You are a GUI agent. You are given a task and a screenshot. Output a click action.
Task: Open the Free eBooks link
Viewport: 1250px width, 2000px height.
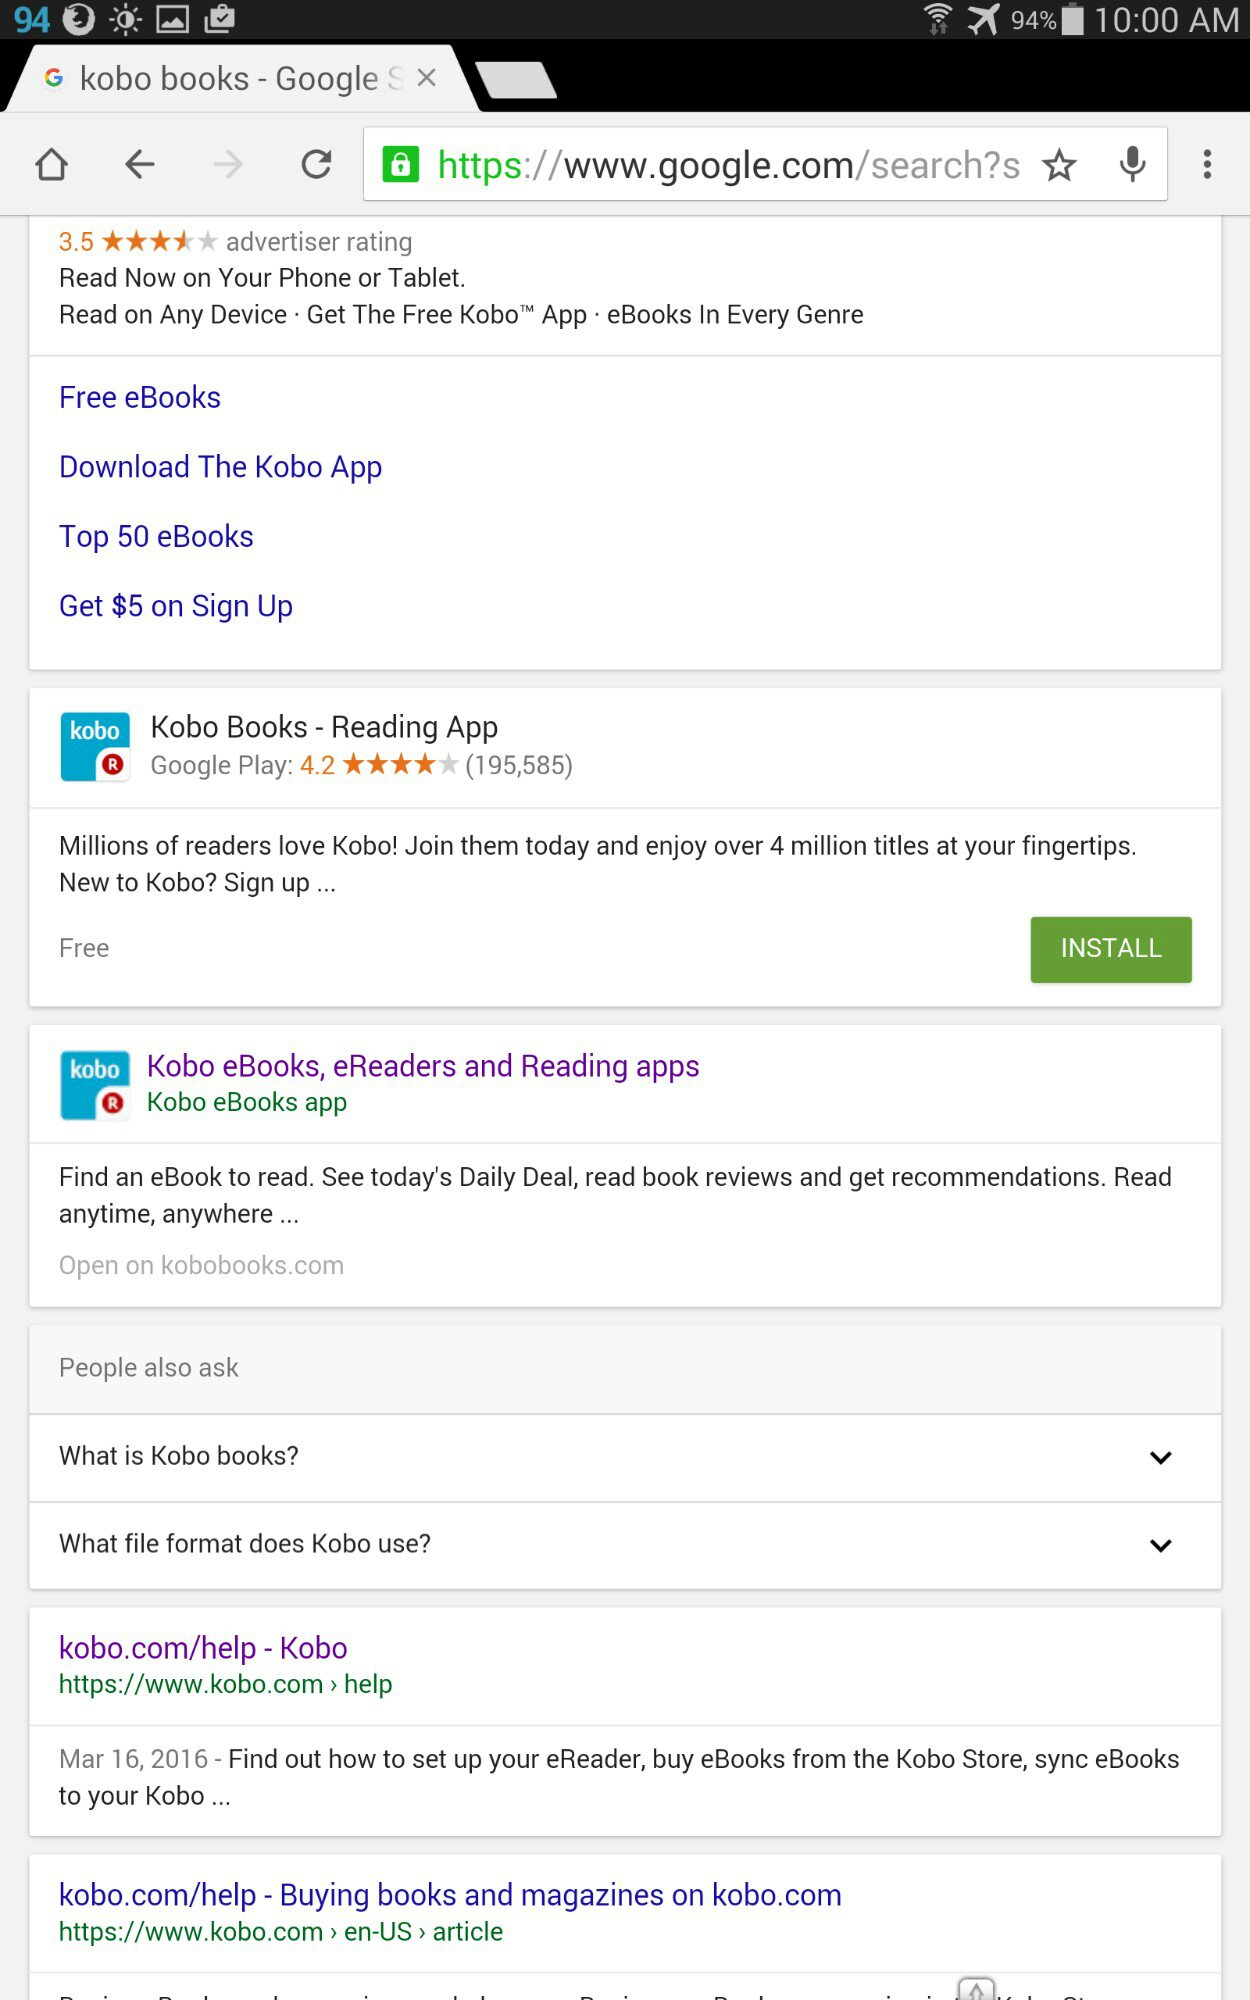click(140, 398)
